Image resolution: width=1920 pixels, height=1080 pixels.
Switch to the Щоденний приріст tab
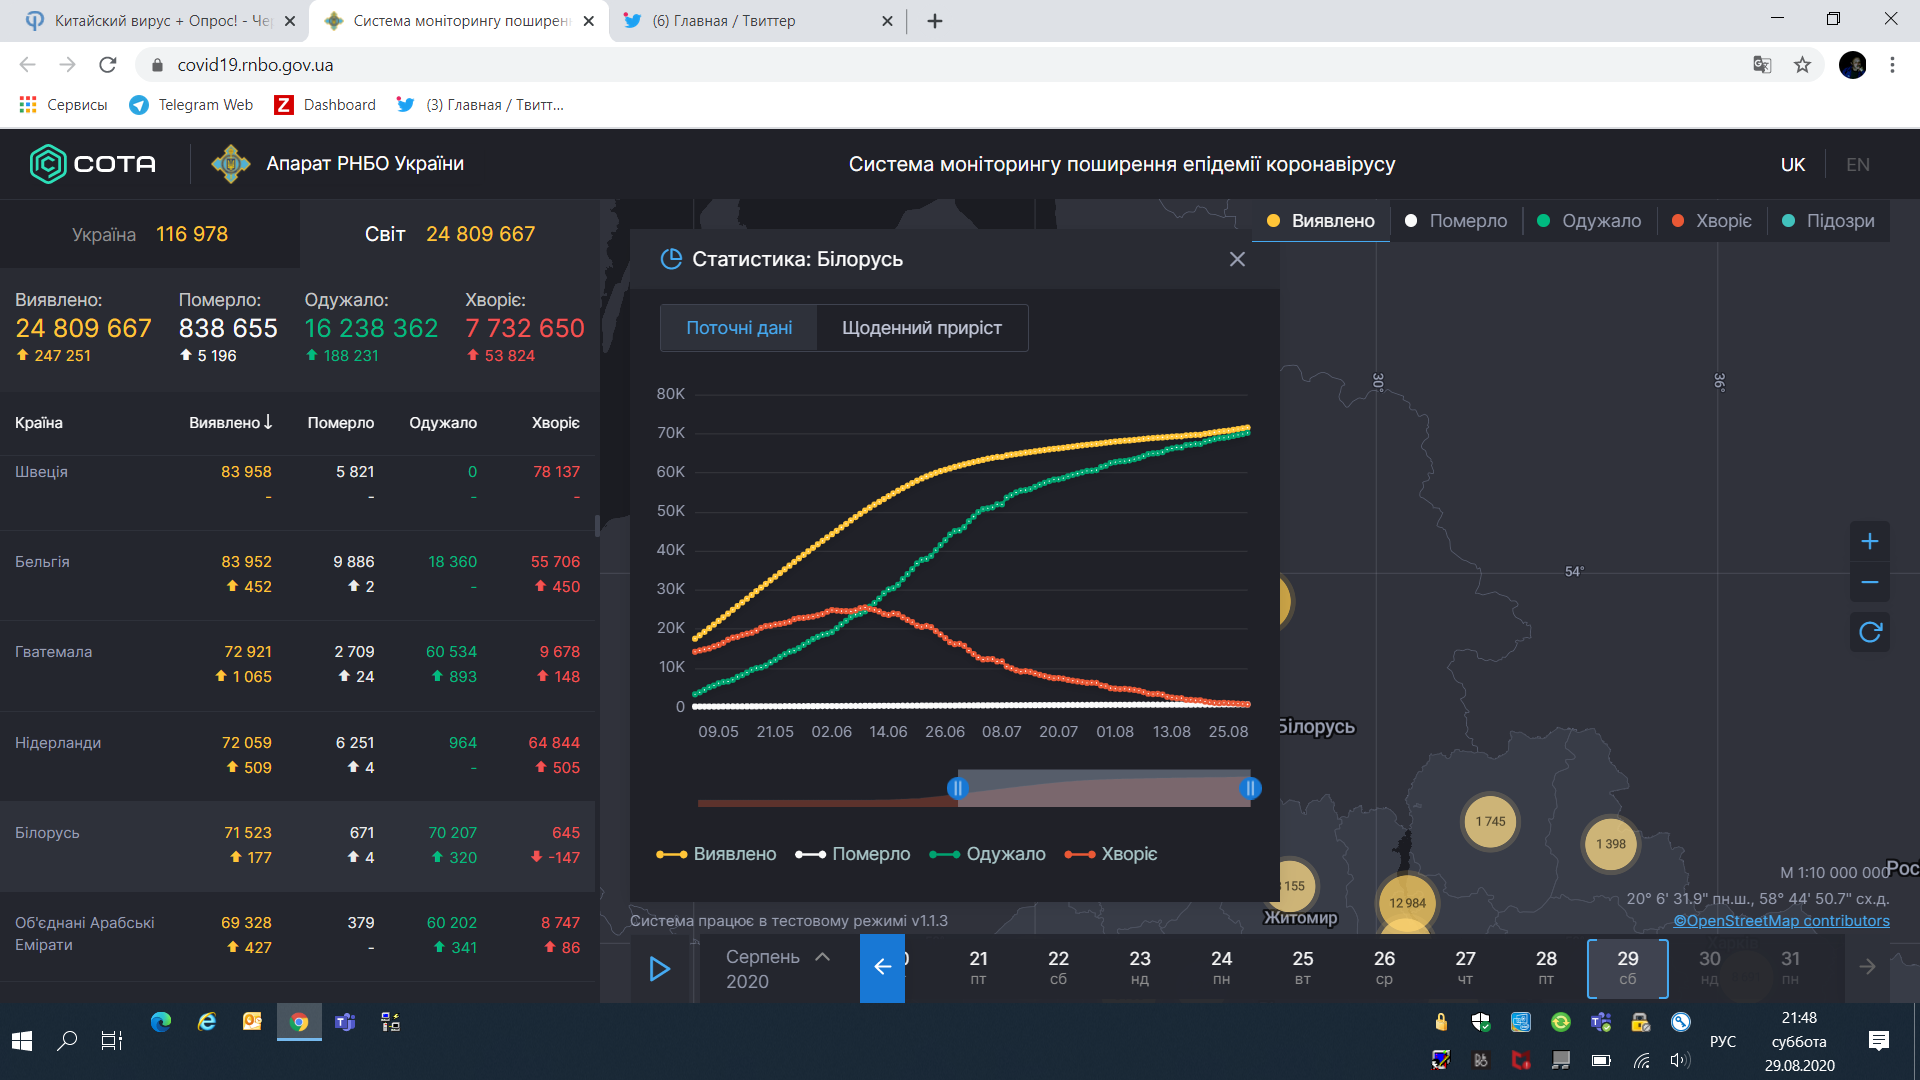(921, 328)
